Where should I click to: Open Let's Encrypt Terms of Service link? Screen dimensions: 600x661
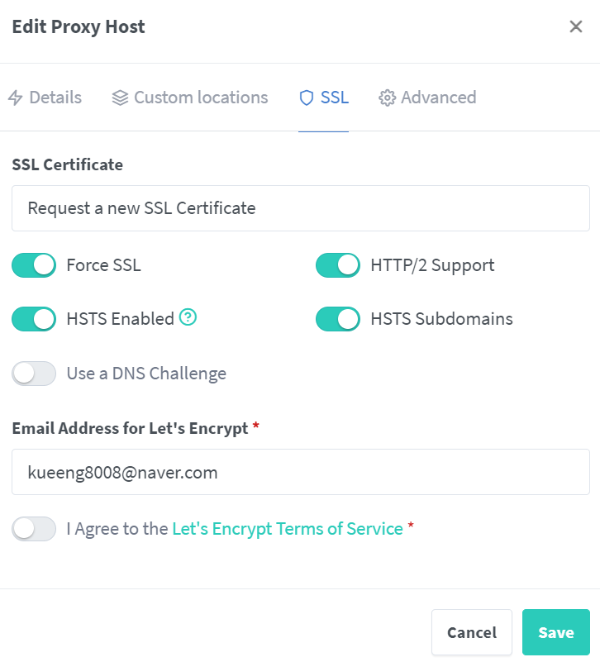[288, 529]
